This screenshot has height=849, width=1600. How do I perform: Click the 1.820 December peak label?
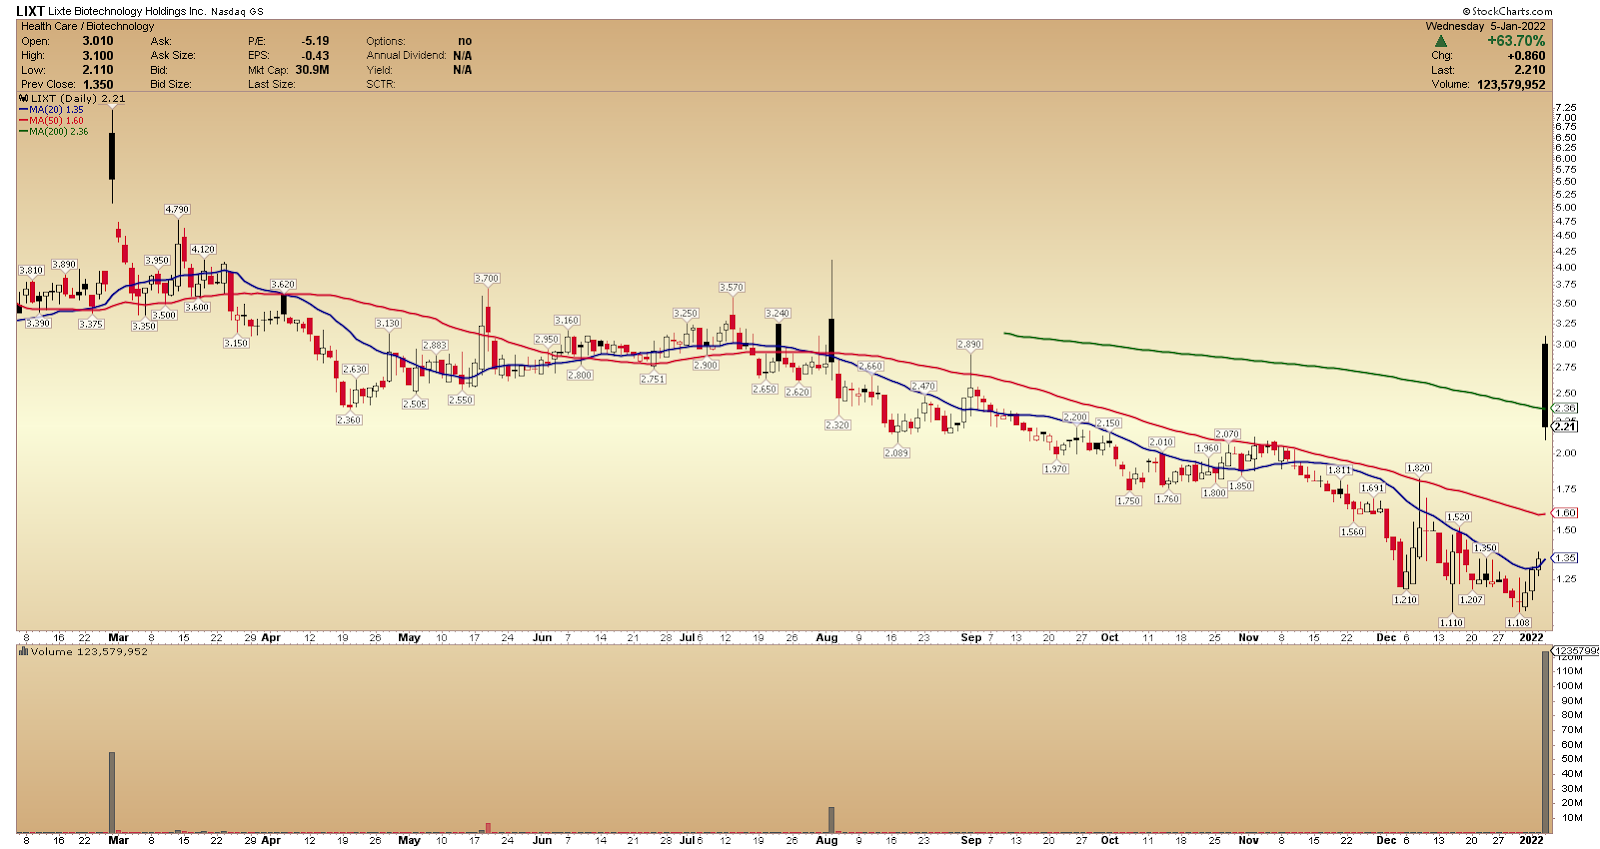[1418, 468]
